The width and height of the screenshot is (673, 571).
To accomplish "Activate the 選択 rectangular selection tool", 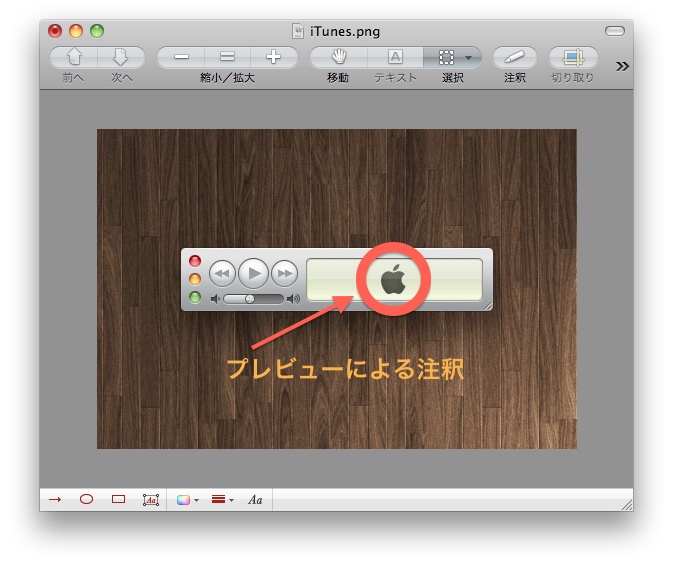I will coord(446,57).
